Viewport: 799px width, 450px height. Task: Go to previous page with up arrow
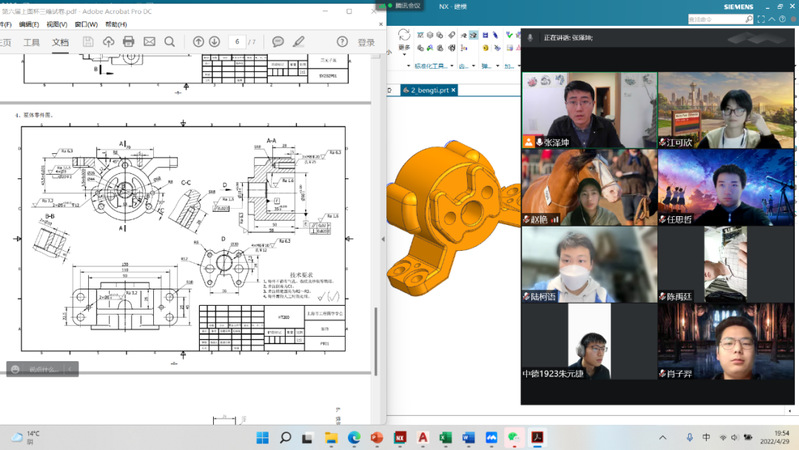[198, 42]
